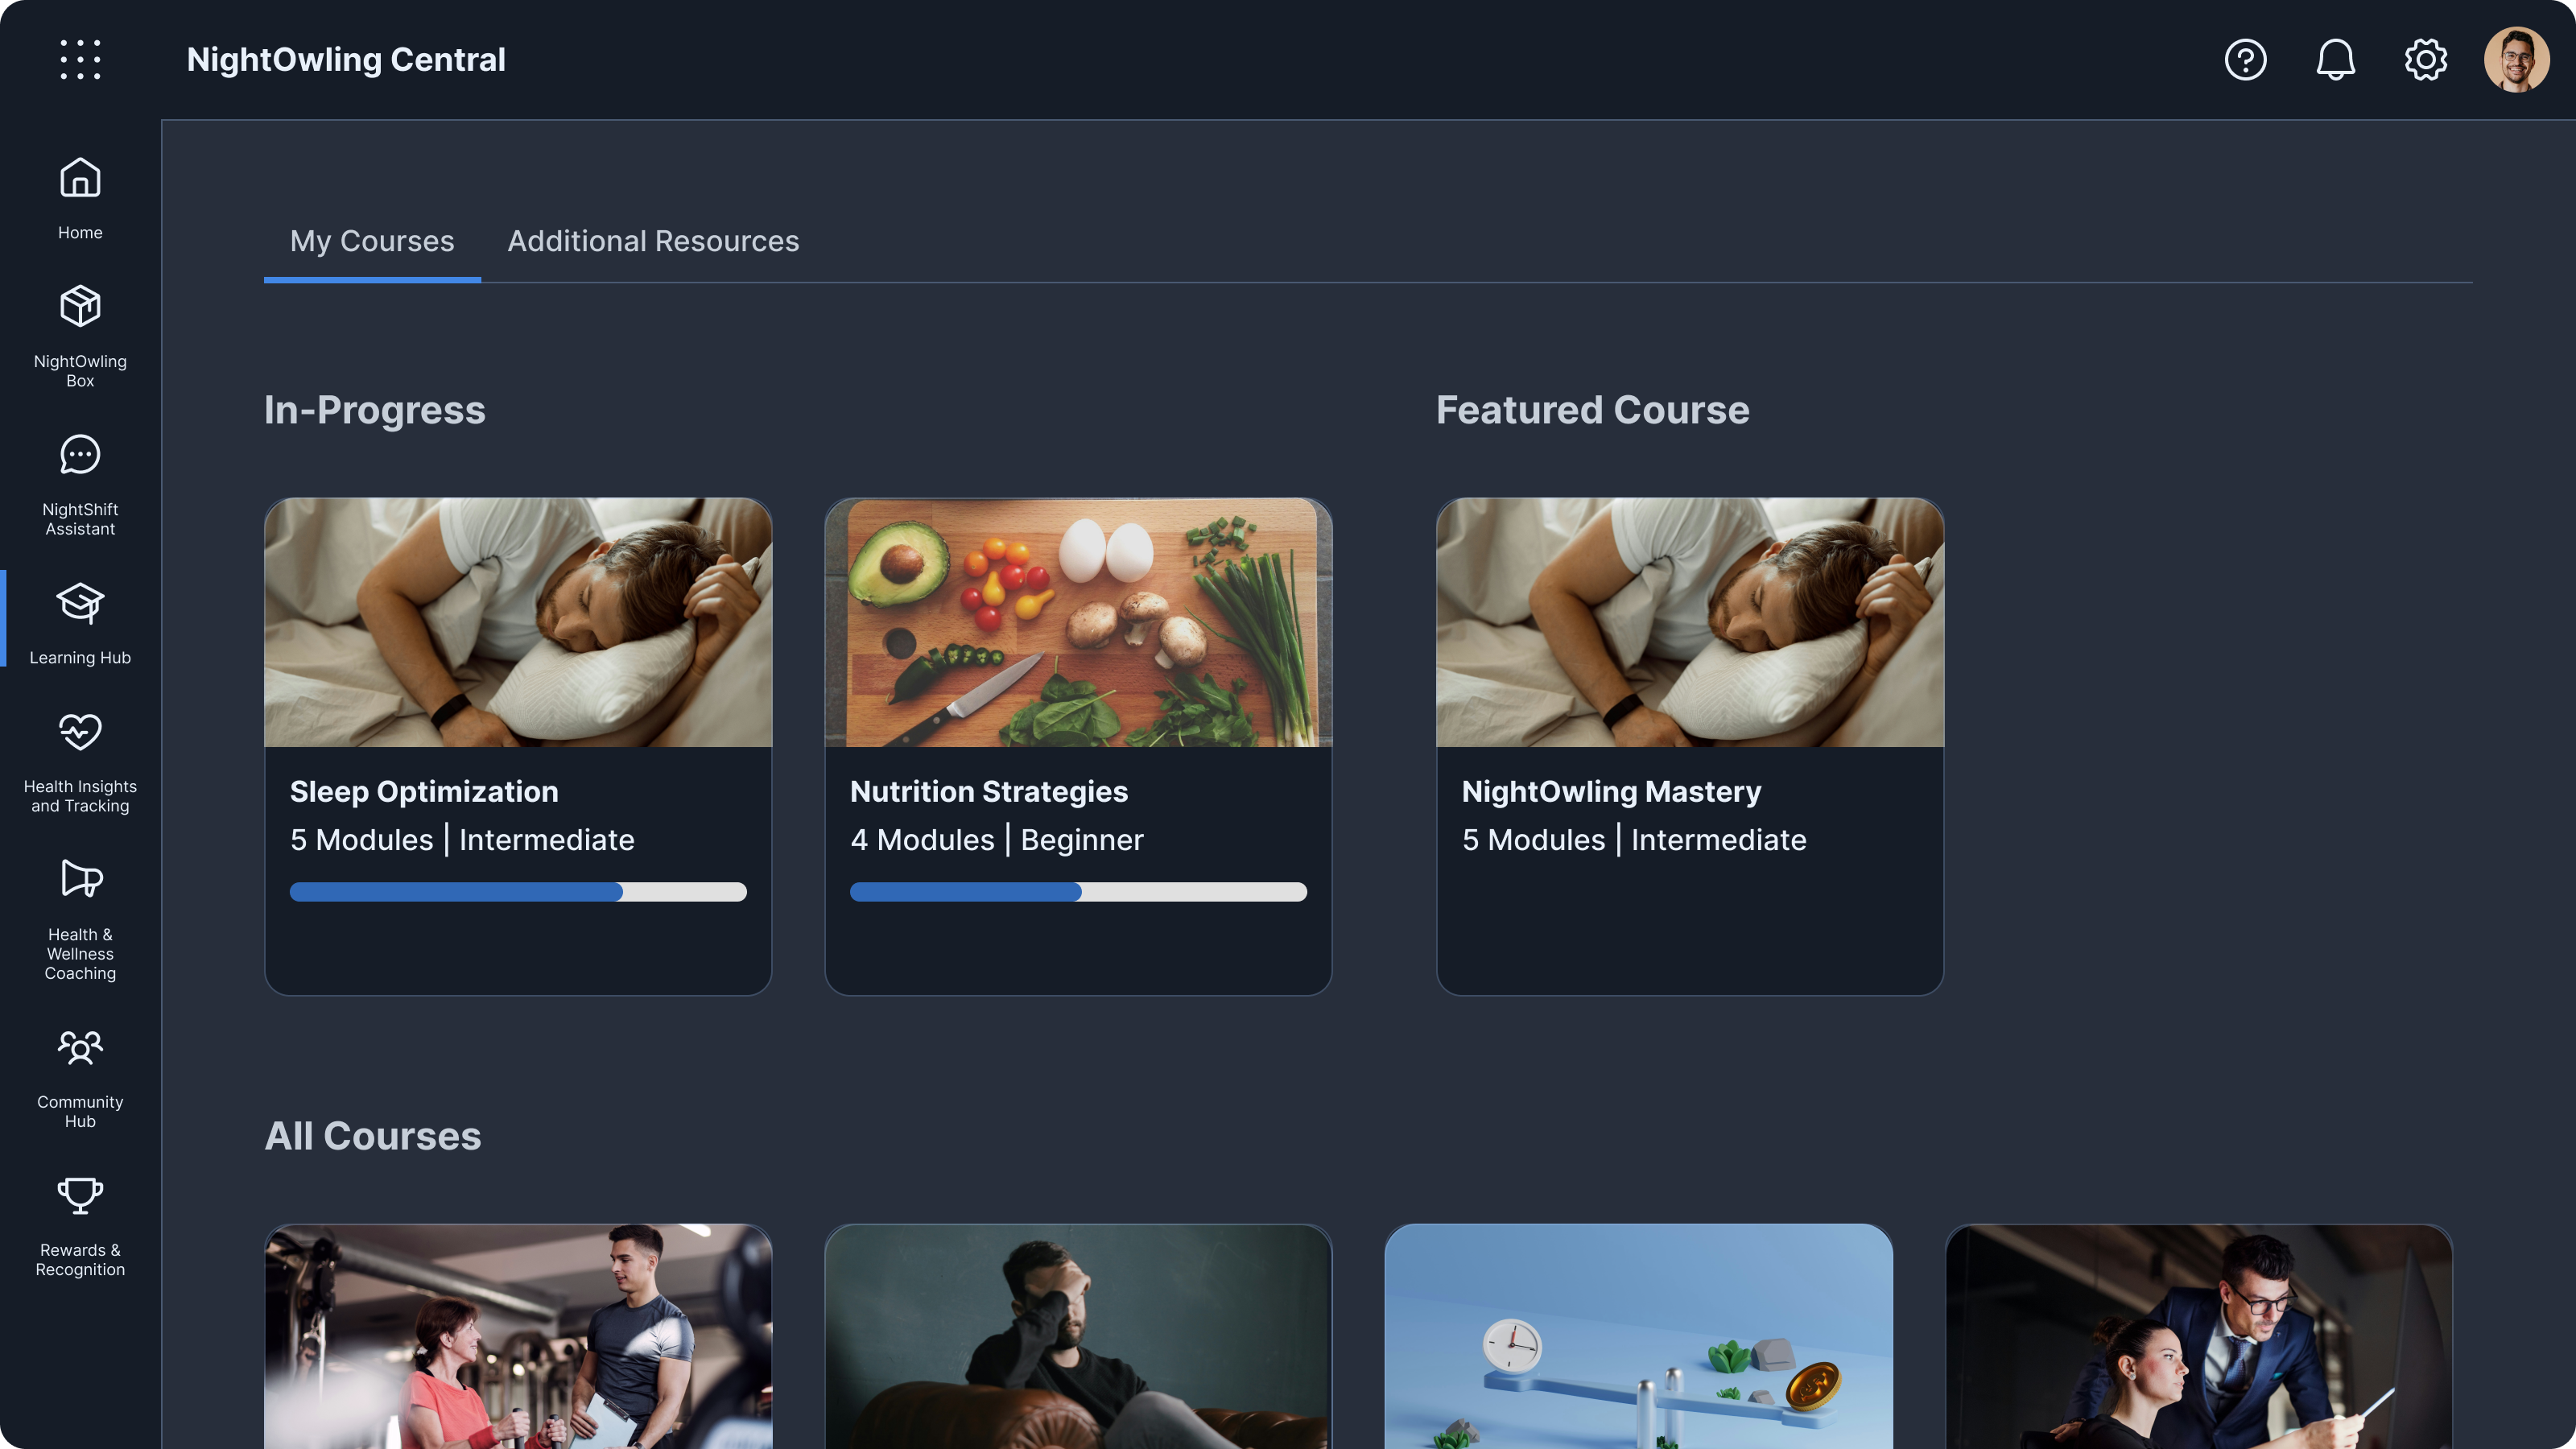Open gym trainer course thumbnail in All Courses
The width and height of the screenshot is (2576, 1449).
click(x=518, y=1336)
